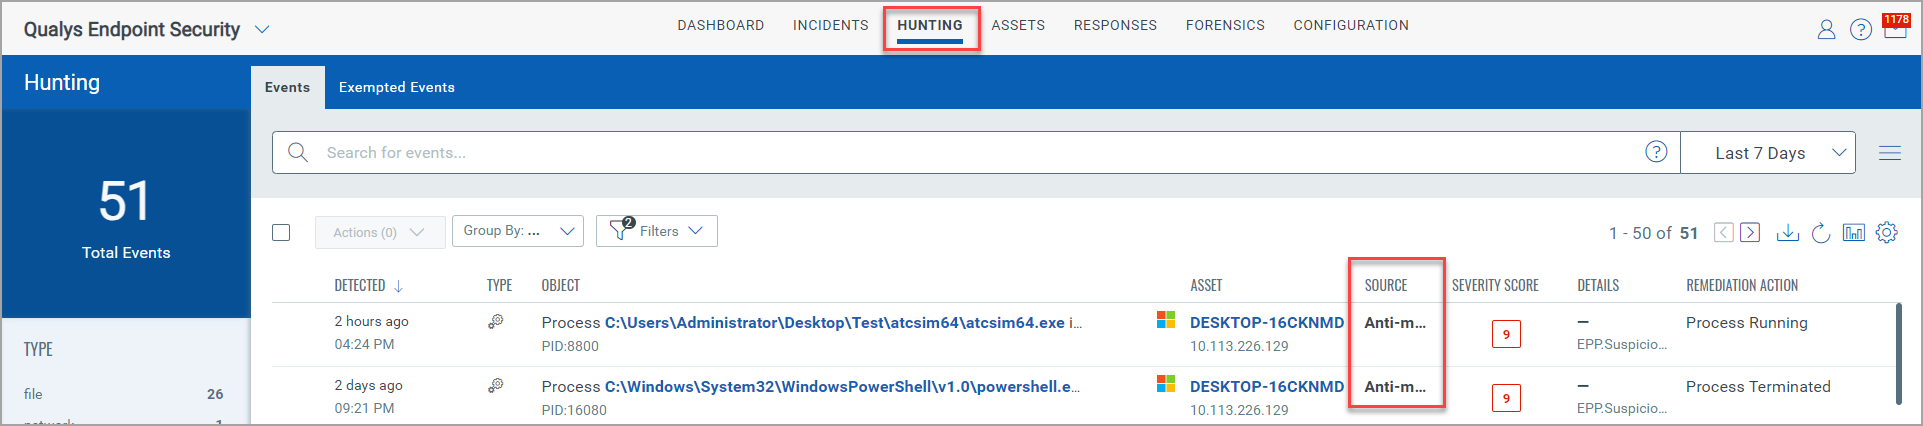Click PID:8800 text
The width and height of the screenshot is (1923, 426).
pos(570,346)
